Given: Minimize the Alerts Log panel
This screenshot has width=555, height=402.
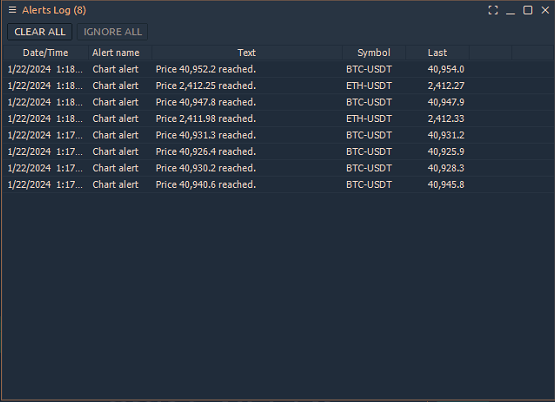Looking at the screenshot, I should (x=510, y=10).
